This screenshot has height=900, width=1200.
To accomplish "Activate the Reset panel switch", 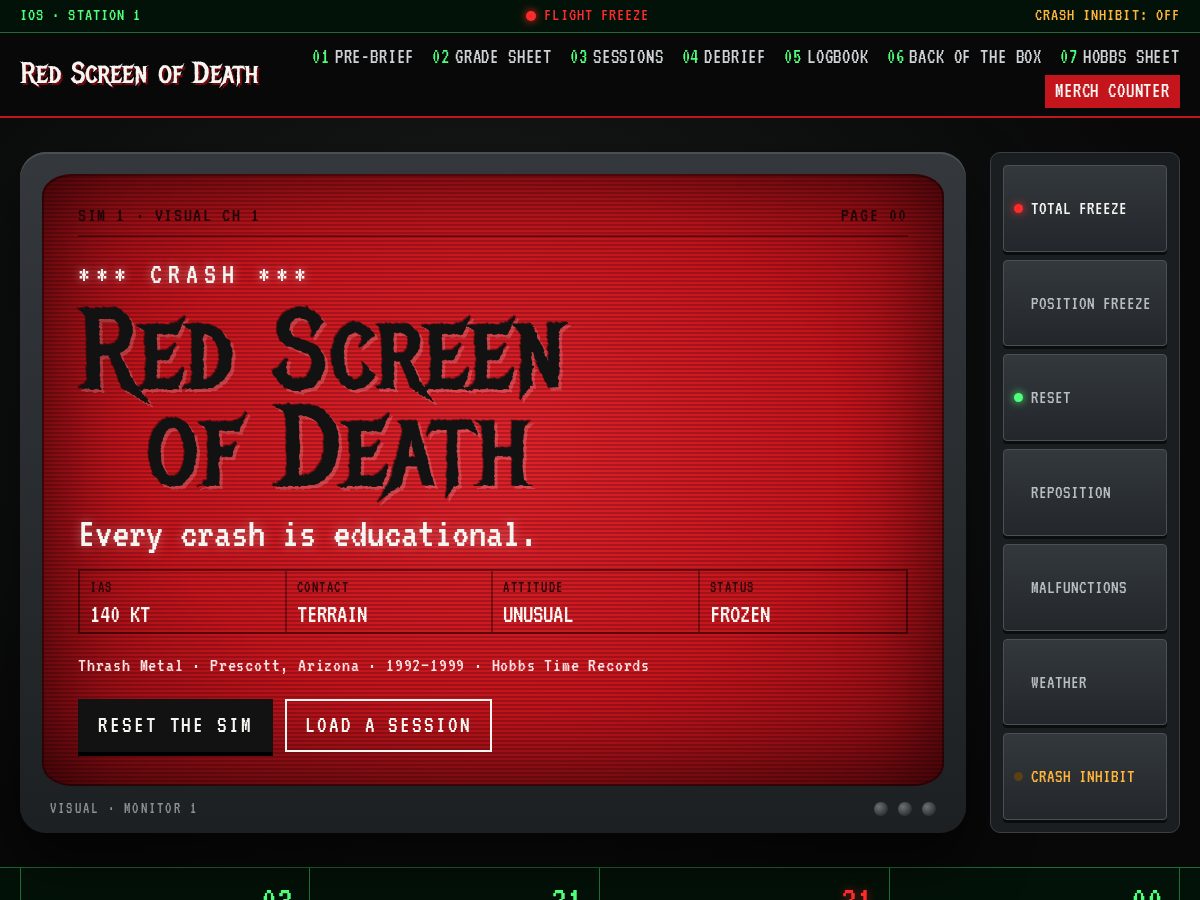I will pos(1085,398).
